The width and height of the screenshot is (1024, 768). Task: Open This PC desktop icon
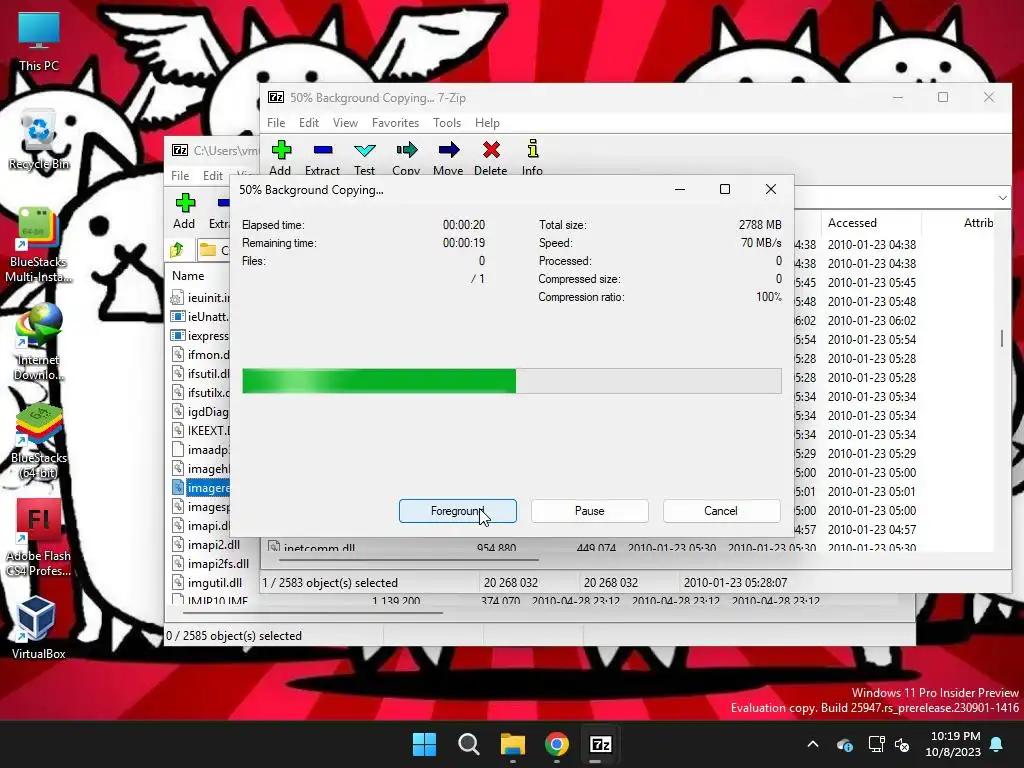pyautogui.click(x=39, y=42)
